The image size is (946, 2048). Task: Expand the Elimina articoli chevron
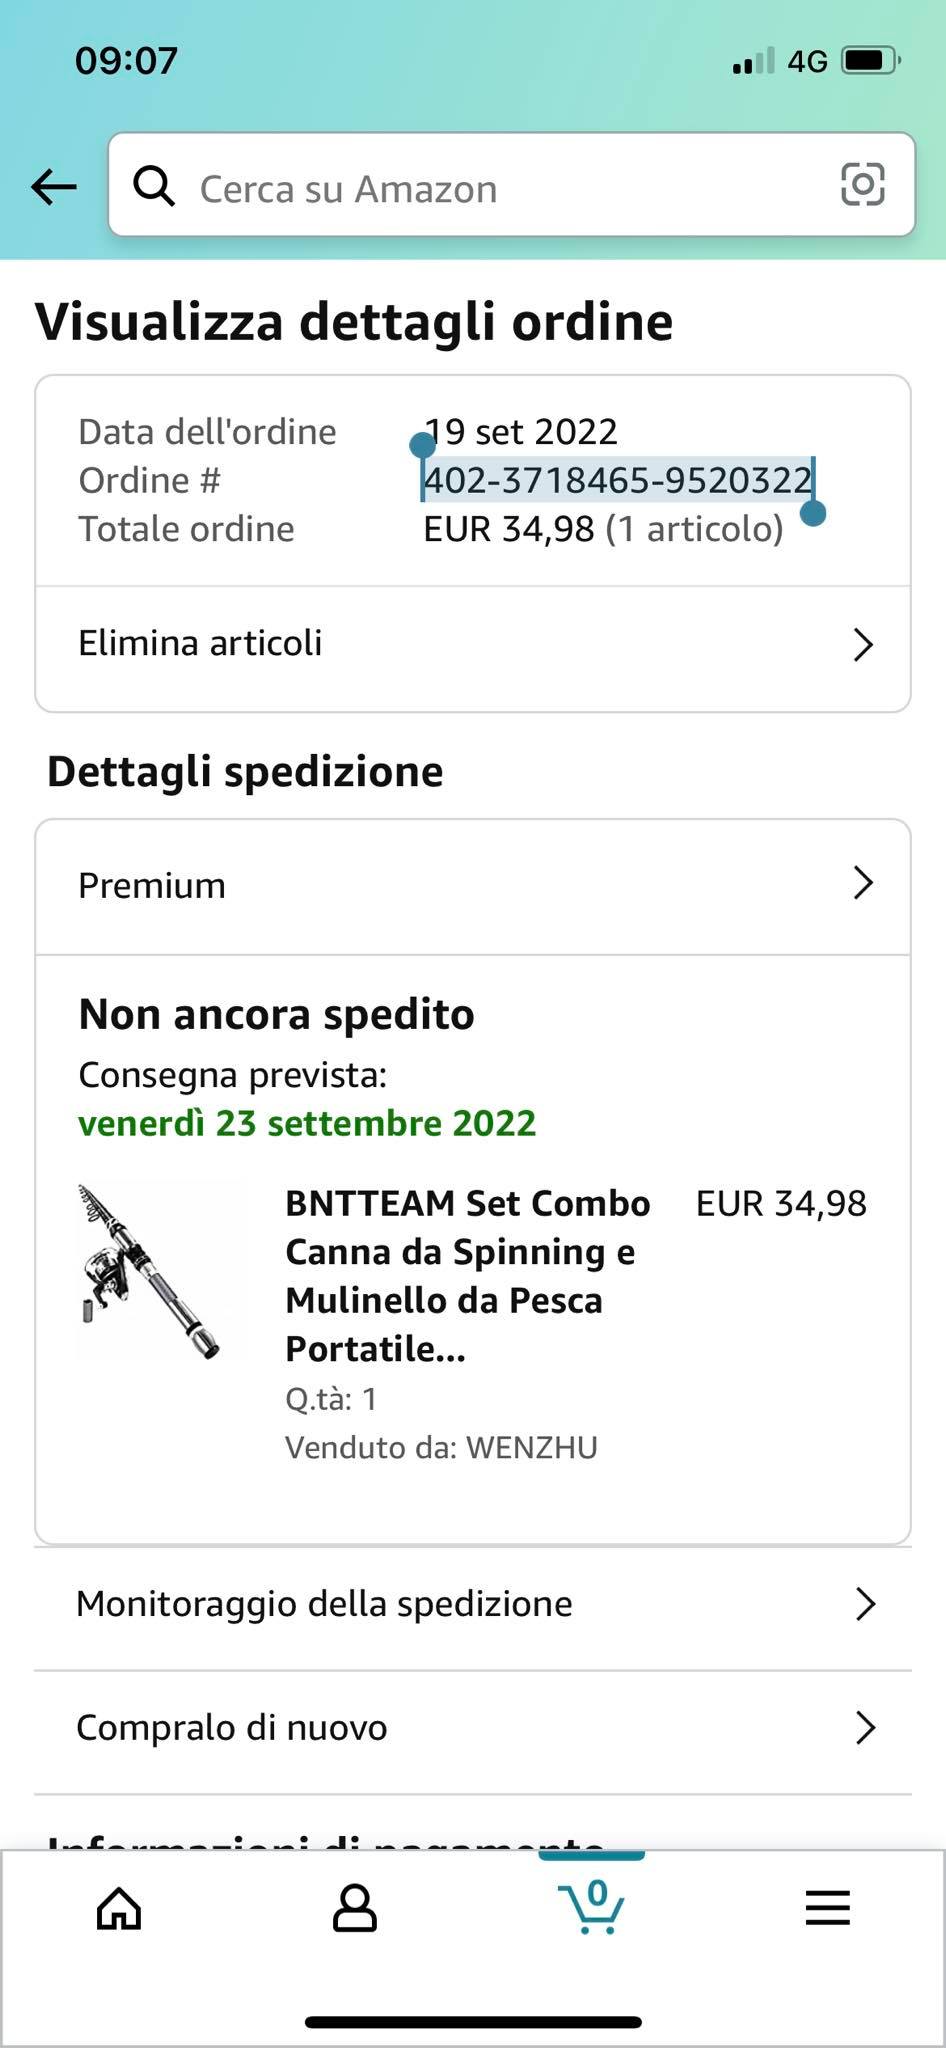pos(863,645)
